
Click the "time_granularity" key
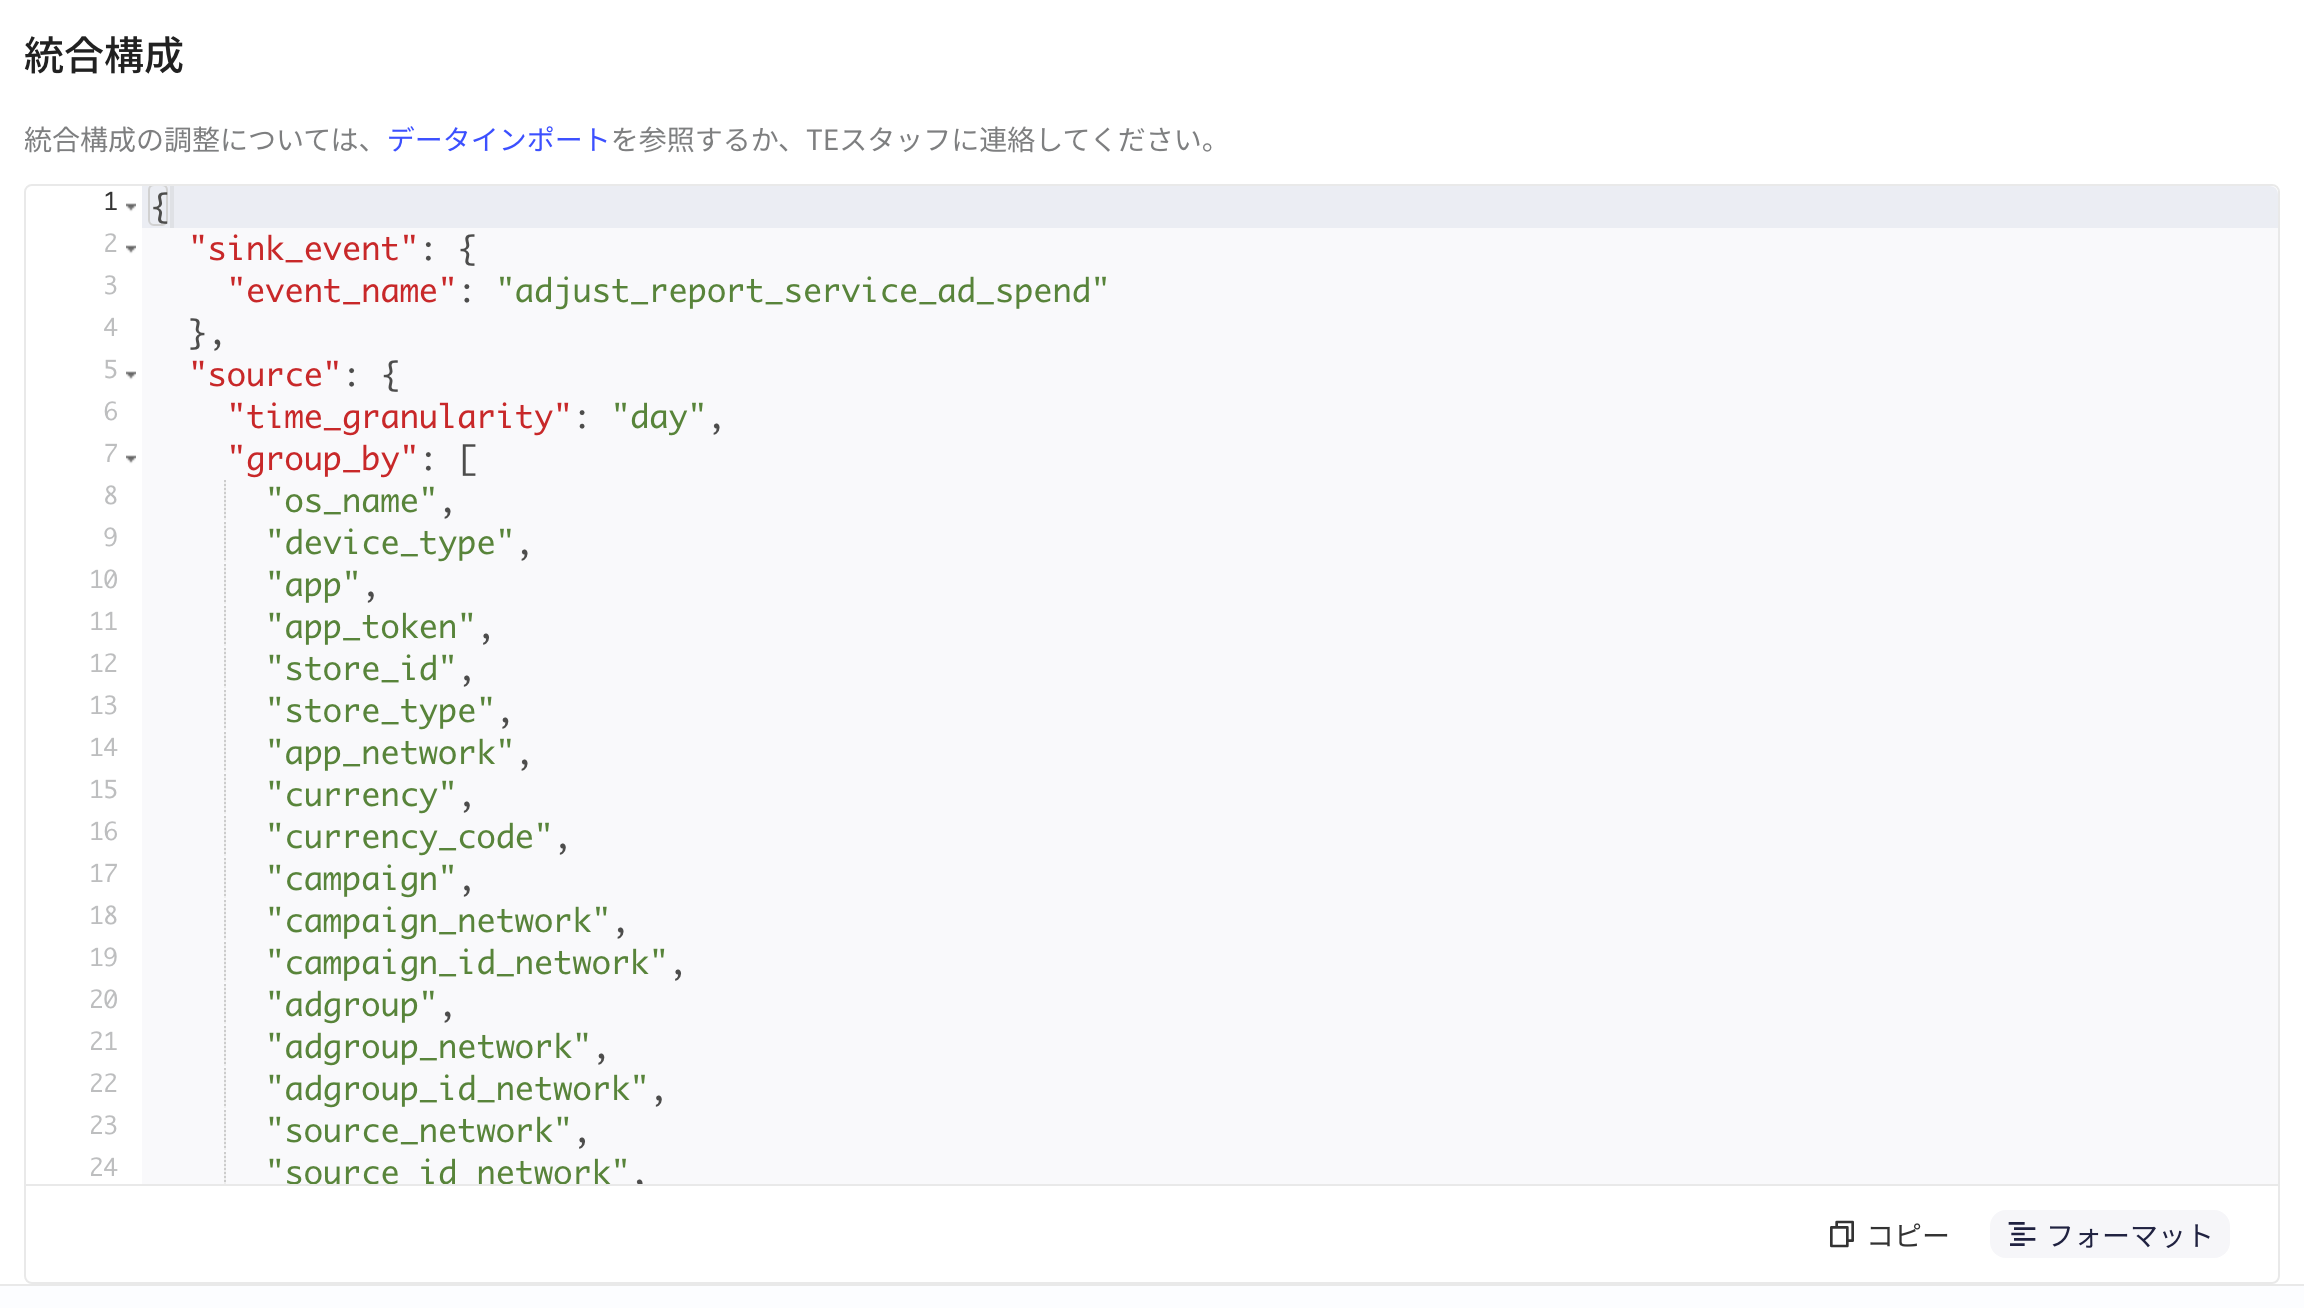pyautogui.click(x=399, y=417)
